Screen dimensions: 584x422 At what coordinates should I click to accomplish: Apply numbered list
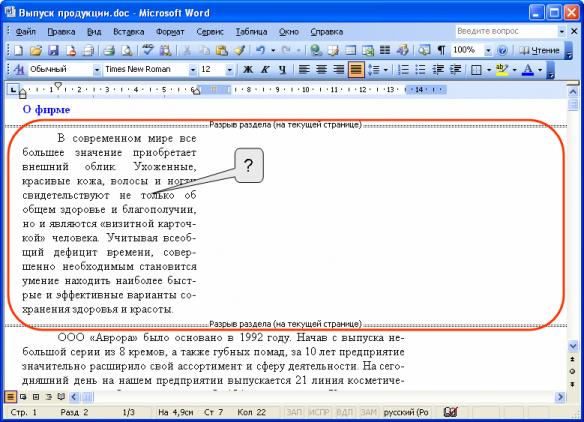[x=403, y=69]
